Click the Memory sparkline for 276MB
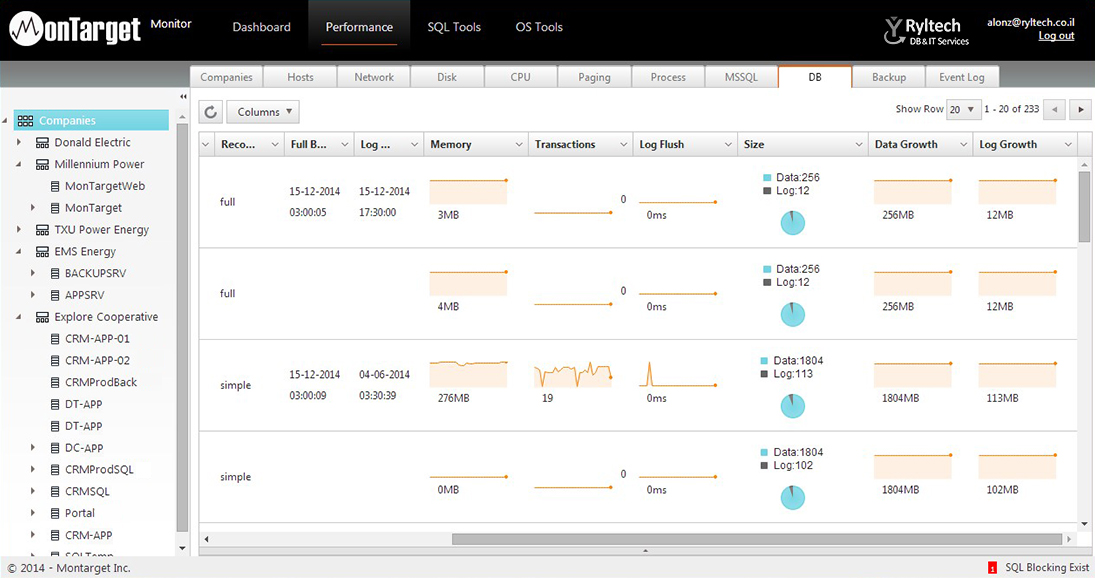 click(469, 374)
